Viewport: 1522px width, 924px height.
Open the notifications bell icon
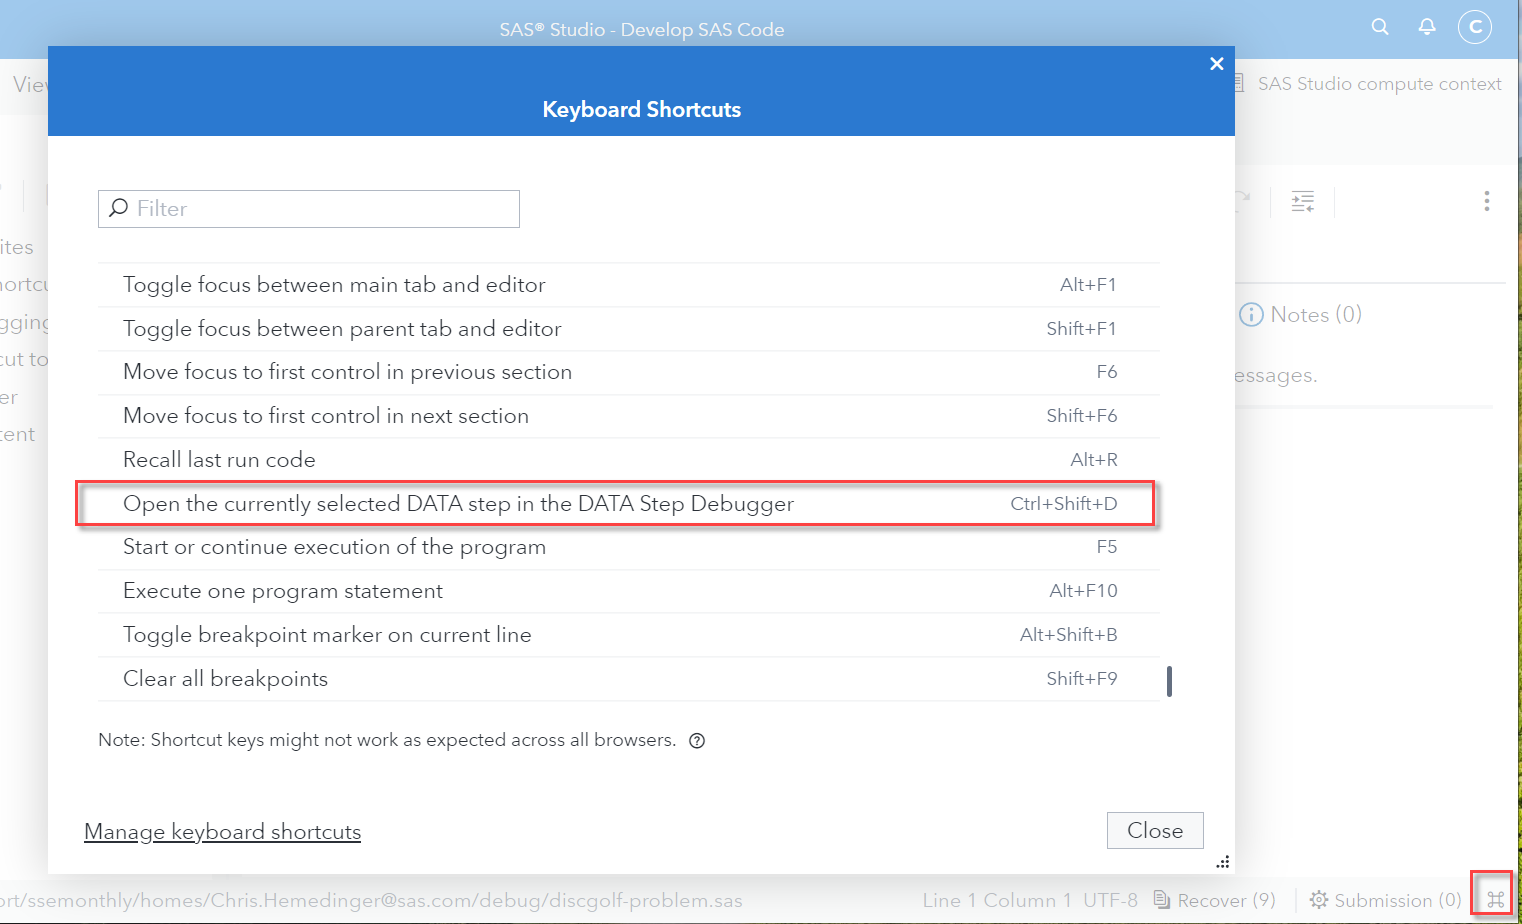1427,27
